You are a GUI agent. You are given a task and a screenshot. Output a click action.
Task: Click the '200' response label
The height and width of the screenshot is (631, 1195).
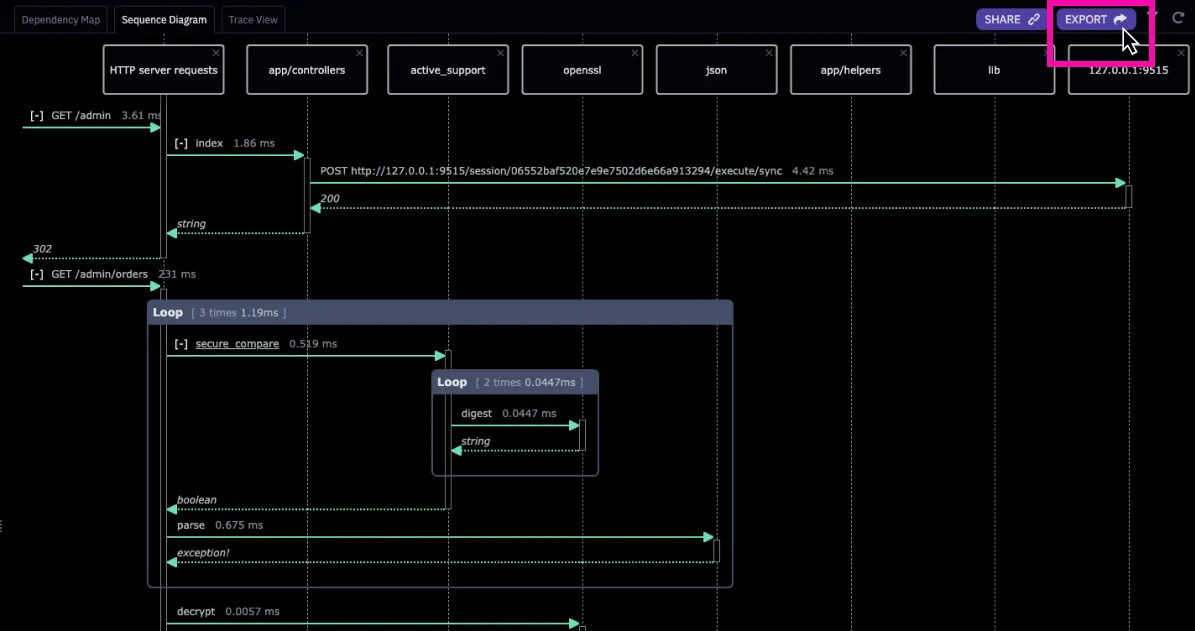(330, 199)
